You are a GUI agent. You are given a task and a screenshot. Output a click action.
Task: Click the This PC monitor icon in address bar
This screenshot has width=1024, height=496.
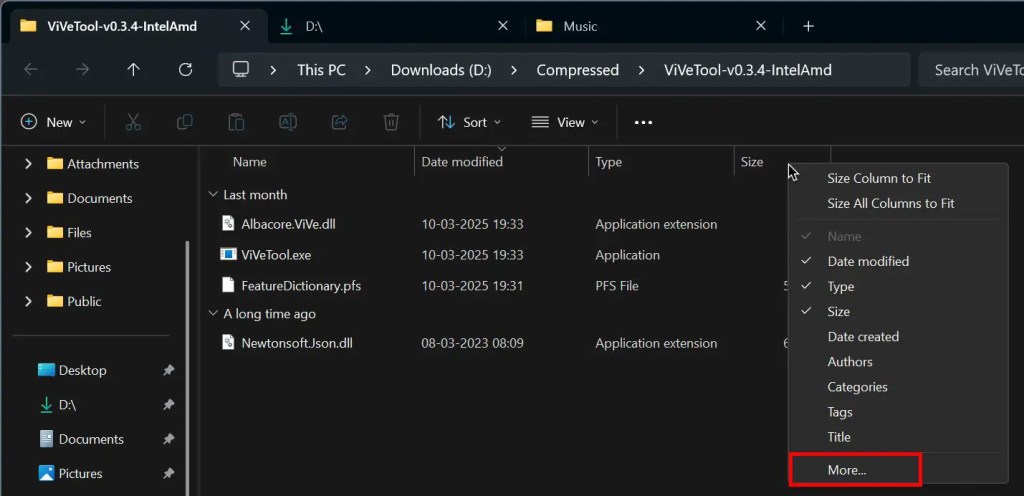click(241, 70)
